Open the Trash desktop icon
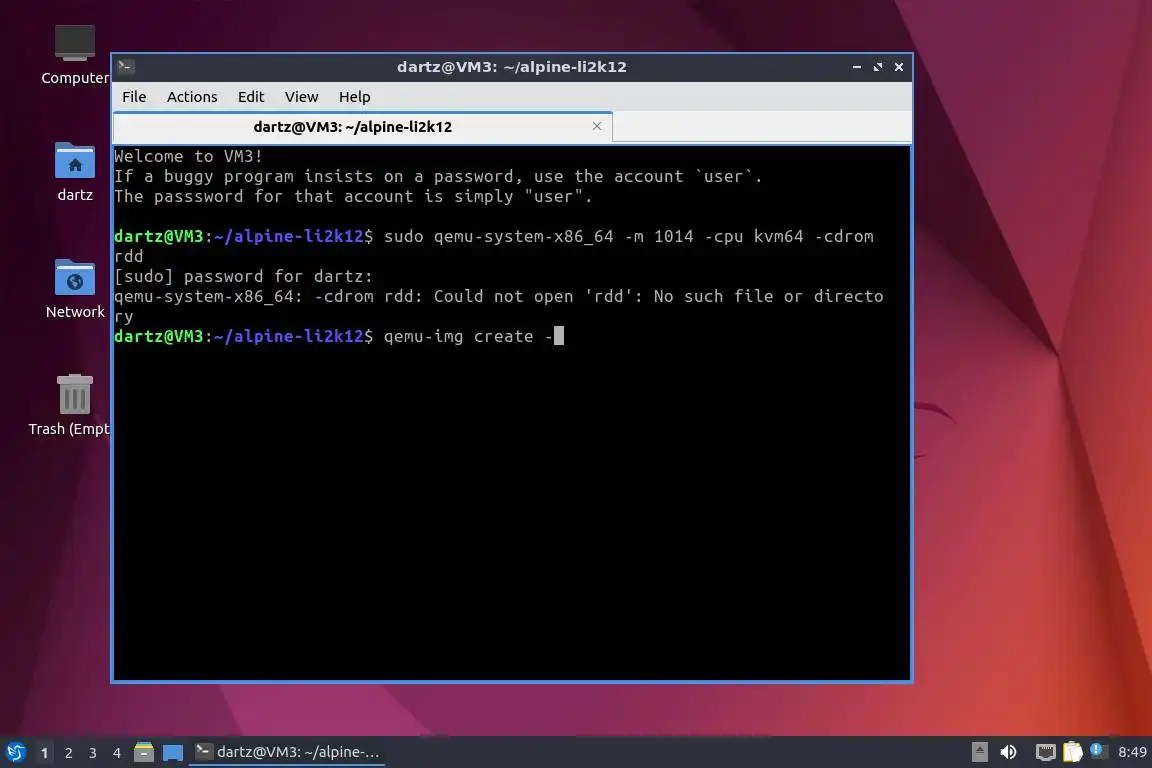This screenshot has height=768, width=1152. click(73, 406)
